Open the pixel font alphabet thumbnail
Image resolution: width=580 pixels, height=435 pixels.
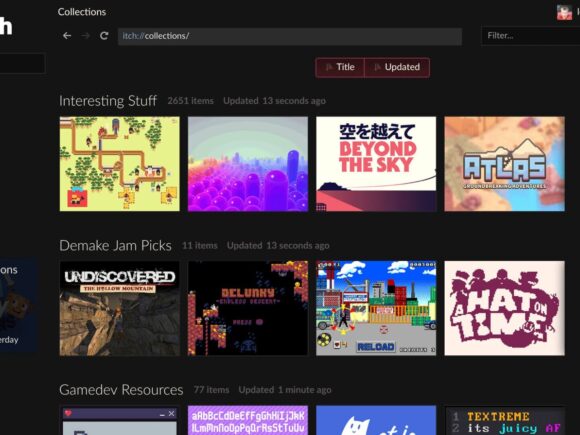(248, 421)
